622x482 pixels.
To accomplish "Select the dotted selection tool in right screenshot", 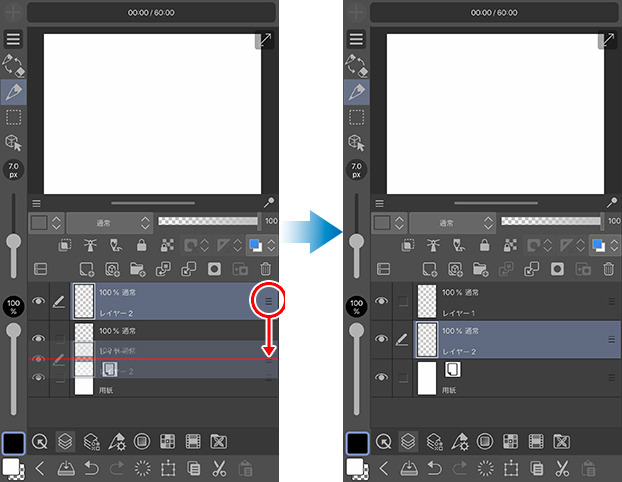I will point(357,117).
